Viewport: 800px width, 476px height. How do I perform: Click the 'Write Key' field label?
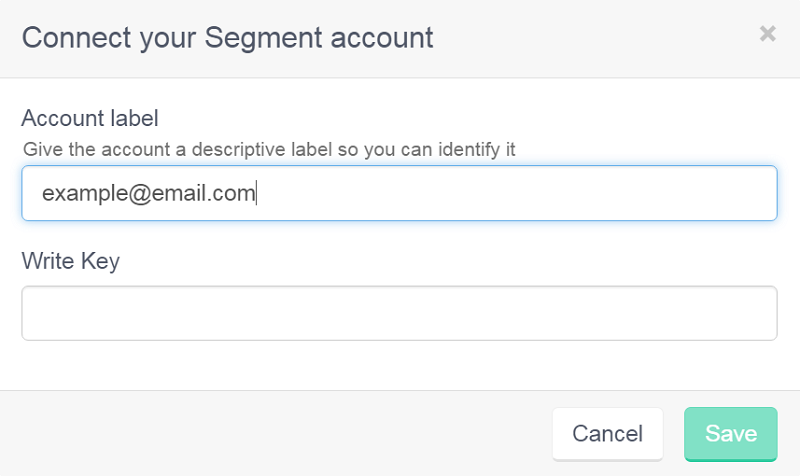tap(70, 261)
